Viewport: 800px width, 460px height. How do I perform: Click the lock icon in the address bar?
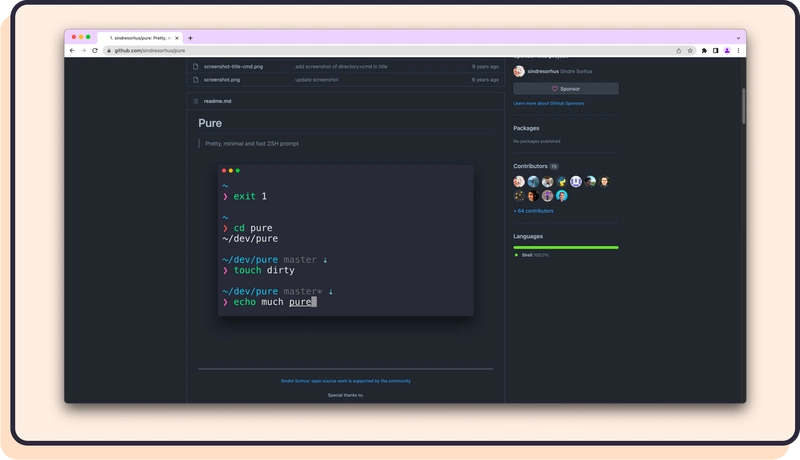[x=109, y=50]
